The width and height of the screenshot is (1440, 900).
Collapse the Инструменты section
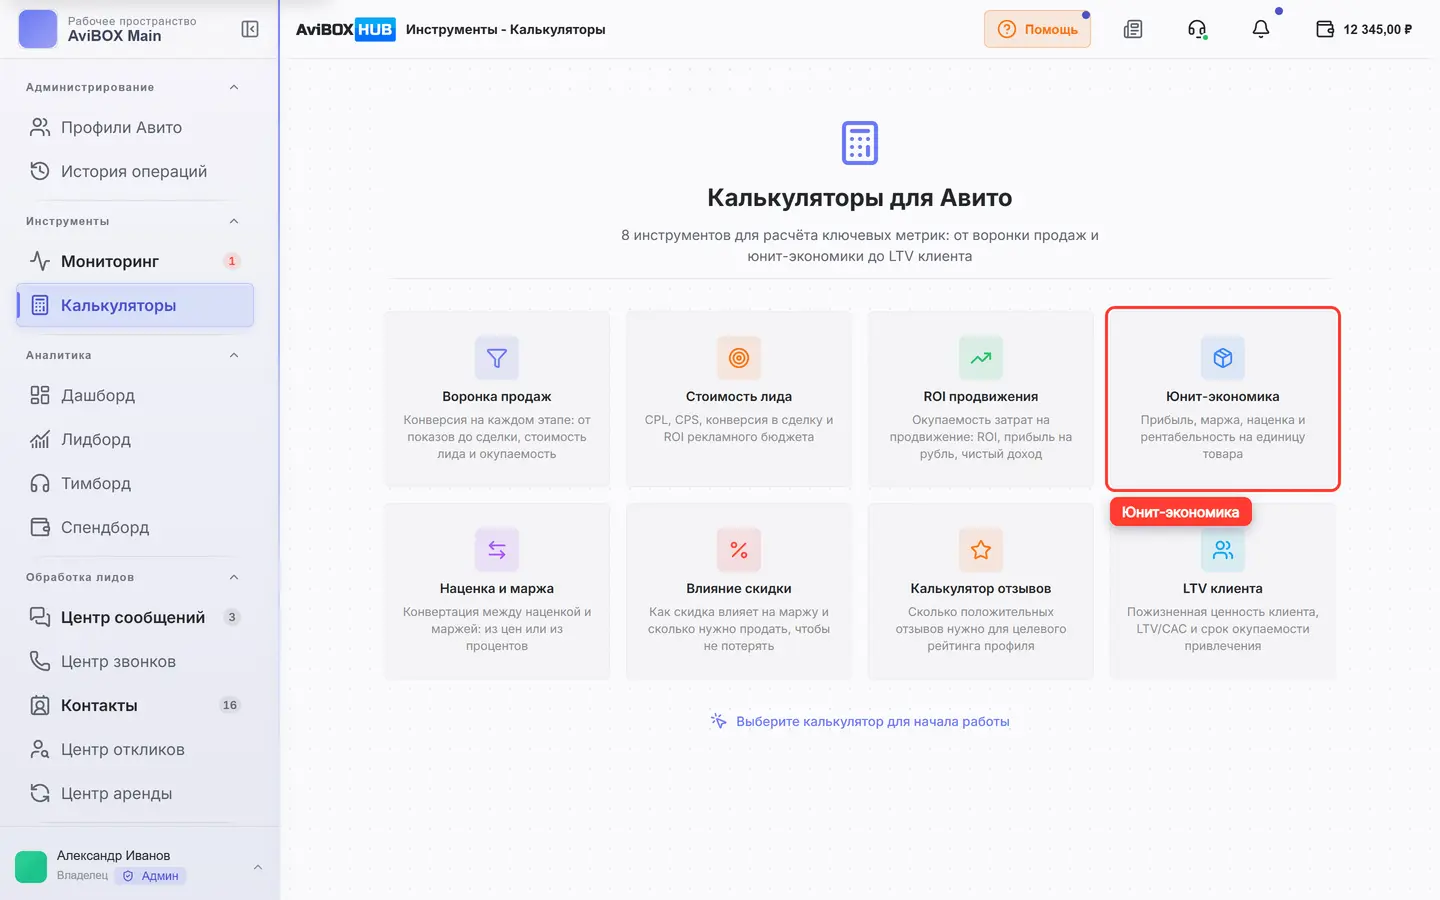pyautogui.click(x=234, y=221)
